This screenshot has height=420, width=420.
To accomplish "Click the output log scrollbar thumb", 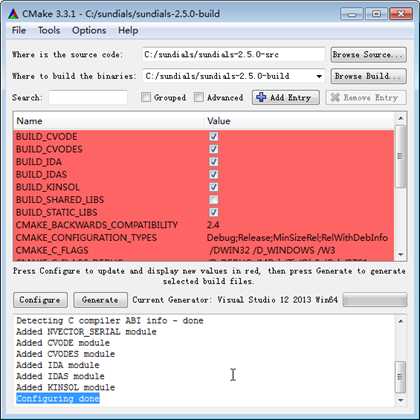I will (x=401, y=377).
